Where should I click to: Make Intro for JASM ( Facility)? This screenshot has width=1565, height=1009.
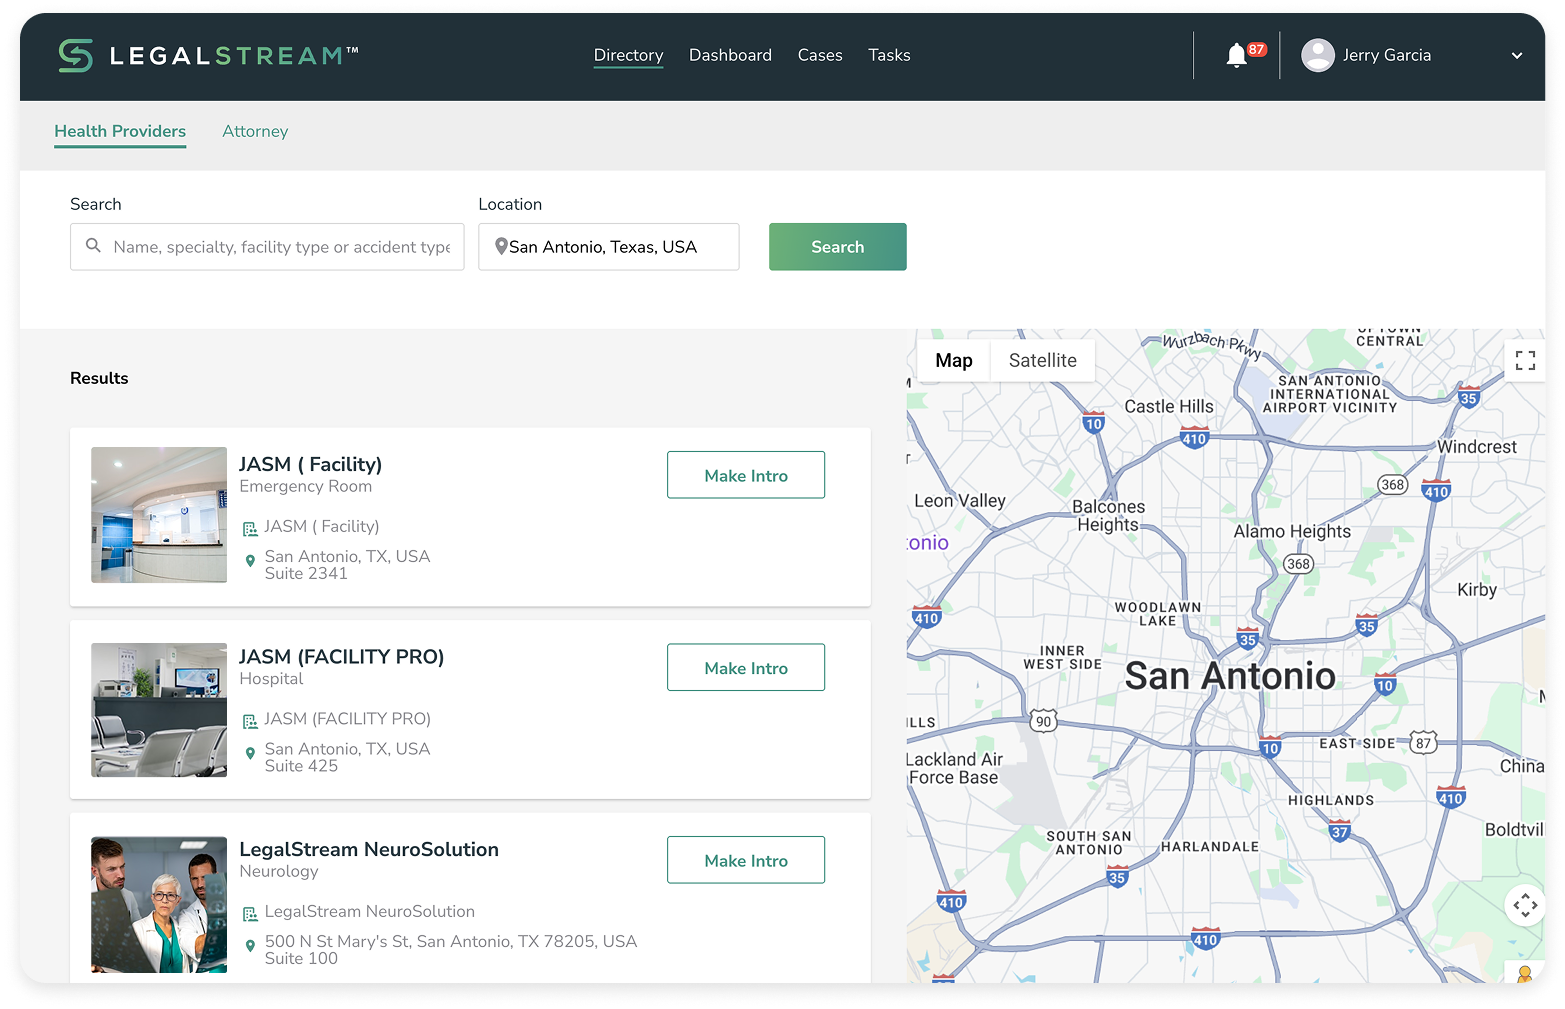(x=745, y=475)
